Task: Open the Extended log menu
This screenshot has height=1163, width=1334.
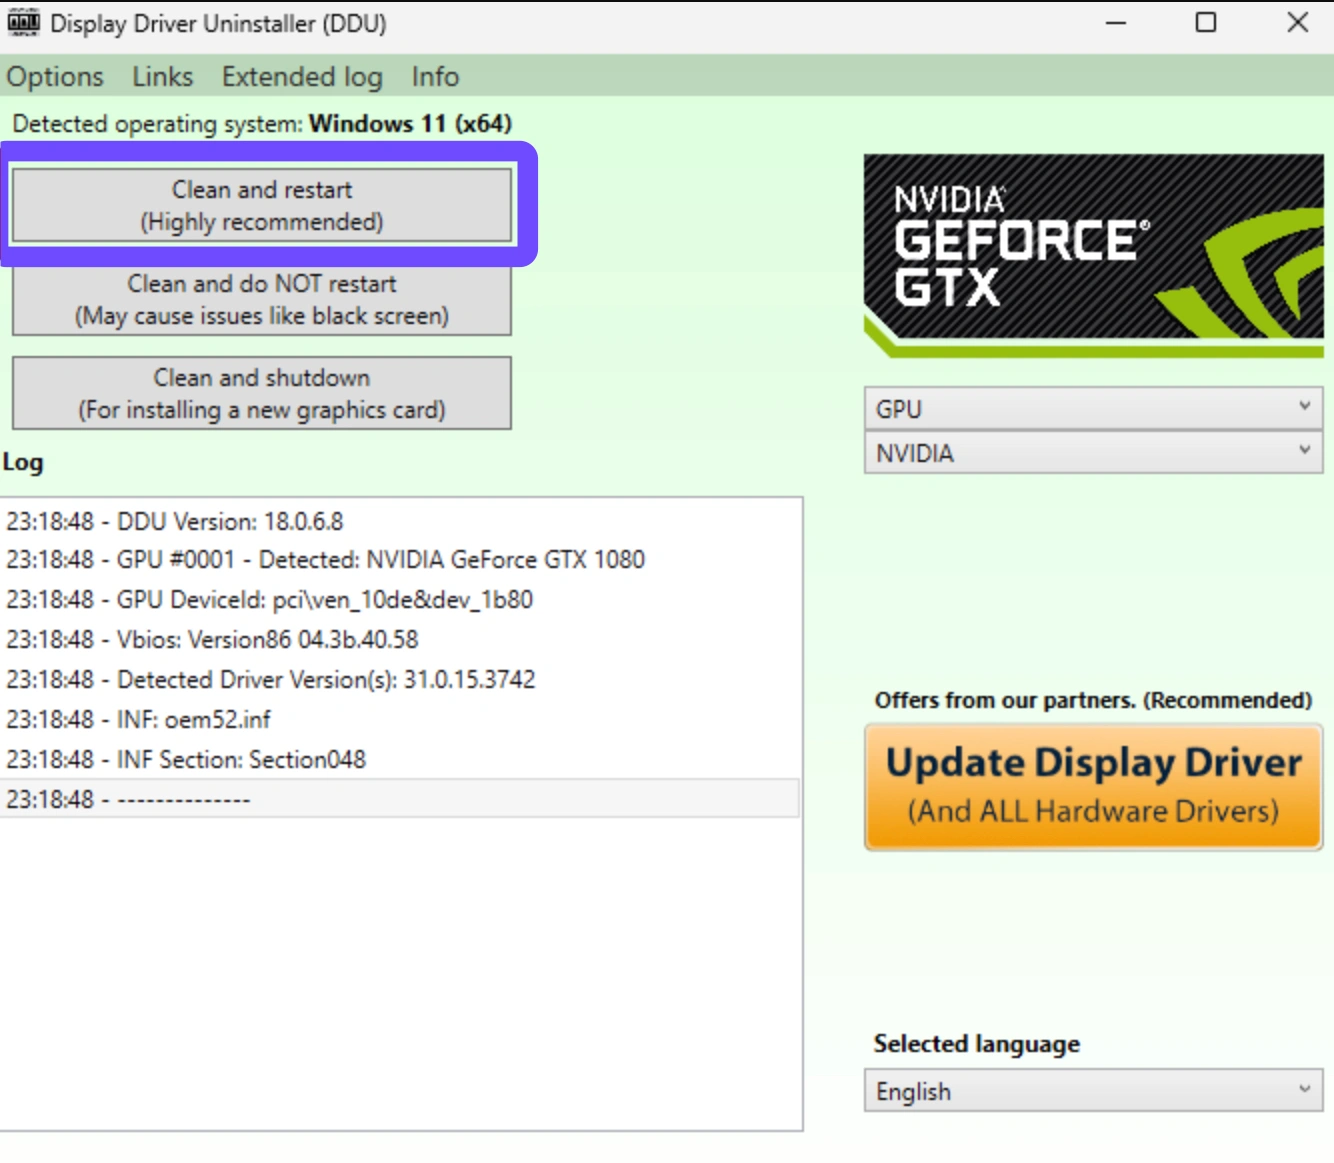Action: point(302,77)
